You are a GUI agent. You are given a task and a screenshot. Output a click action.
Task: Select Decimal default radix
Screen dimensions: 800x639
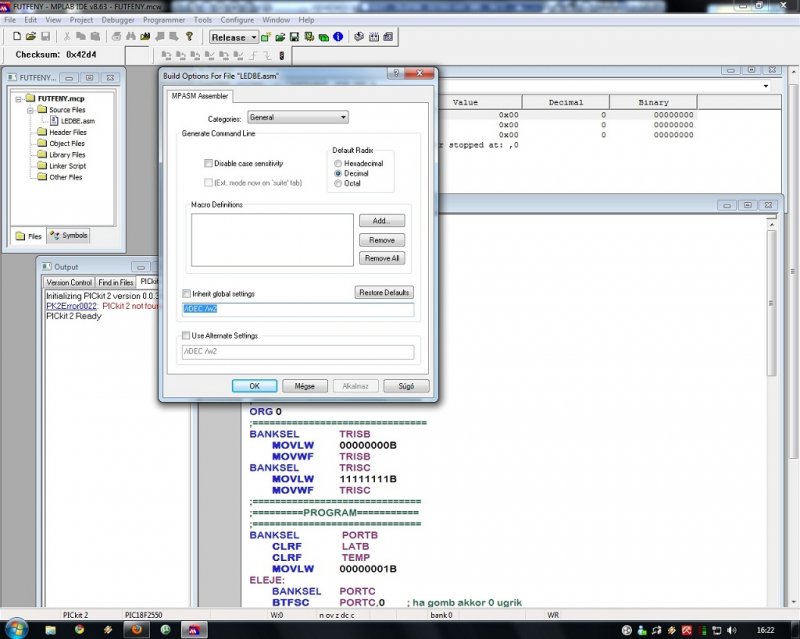(338, 174)
